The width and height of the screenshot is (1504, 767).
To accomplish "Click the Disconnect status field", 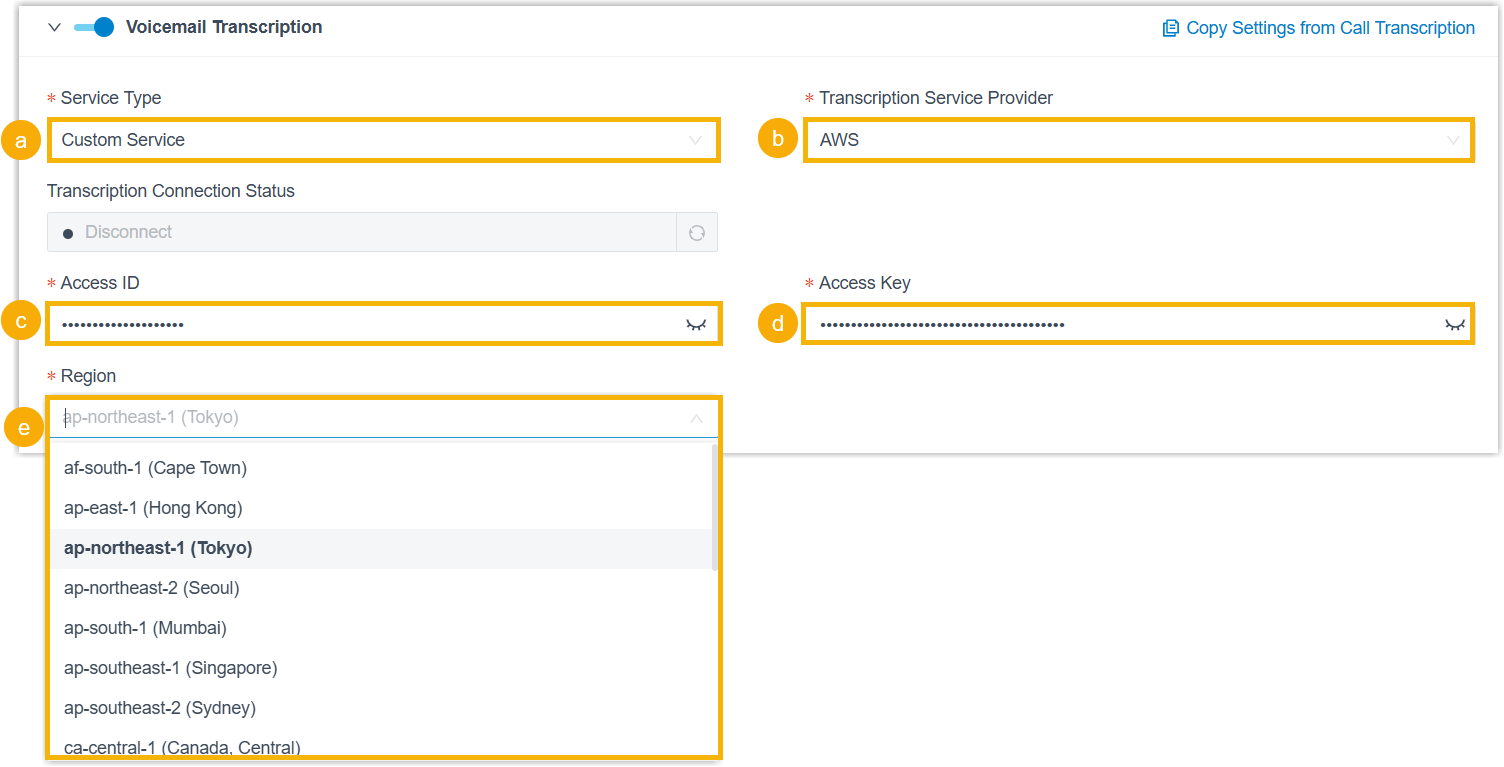I will click(x=362, y=232).
